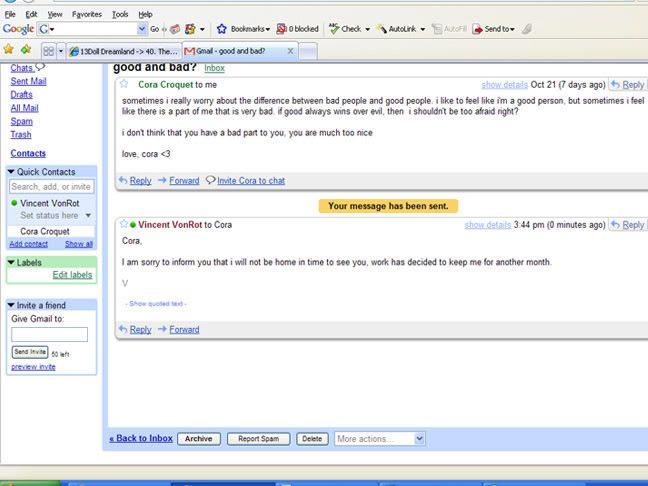Click the Give Gmail to email field

(x=49, y=334)
